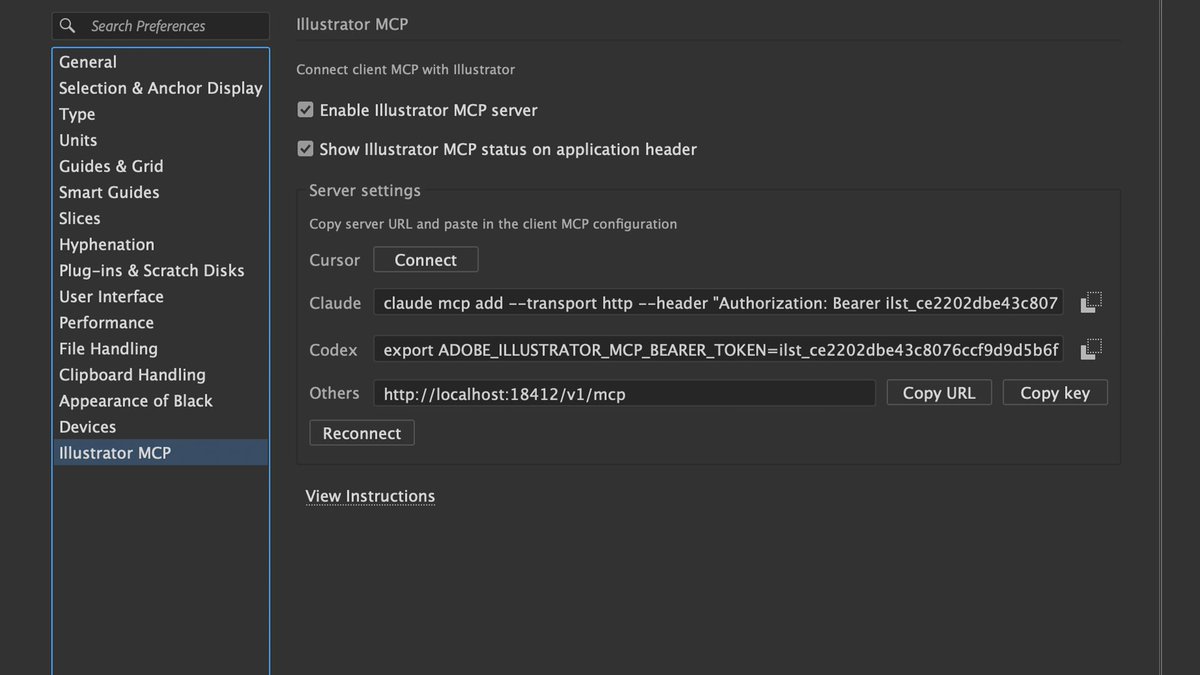
Task: Focus the Search Preferences field
Action: pyautogui.click(x=161, y=26)
